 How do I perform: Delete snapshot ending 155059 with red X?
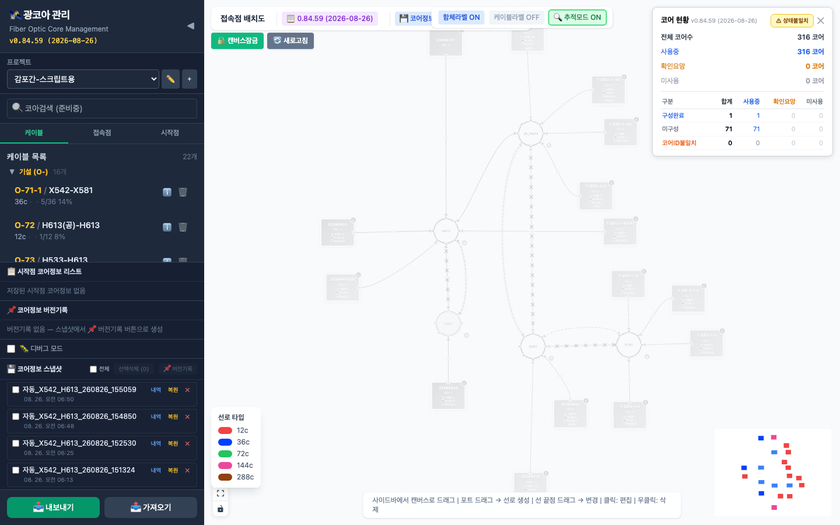[x=188, y=390]
